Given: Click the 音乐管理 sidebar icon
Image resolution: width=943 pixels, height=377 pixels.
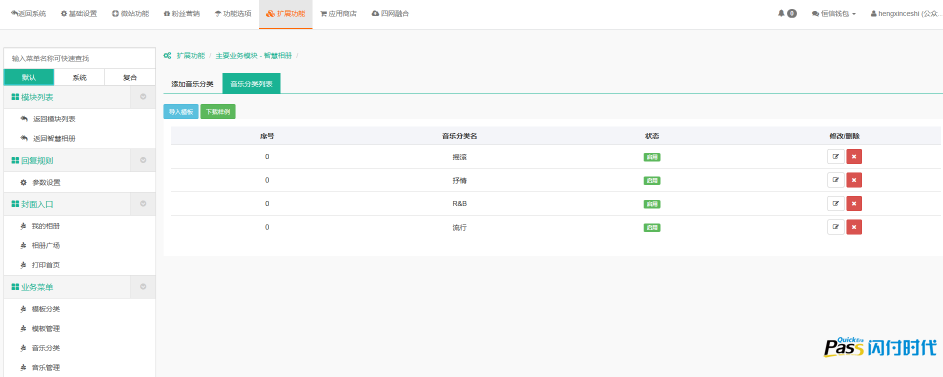Looking at the screenshot, I should [x=24, y=367].
